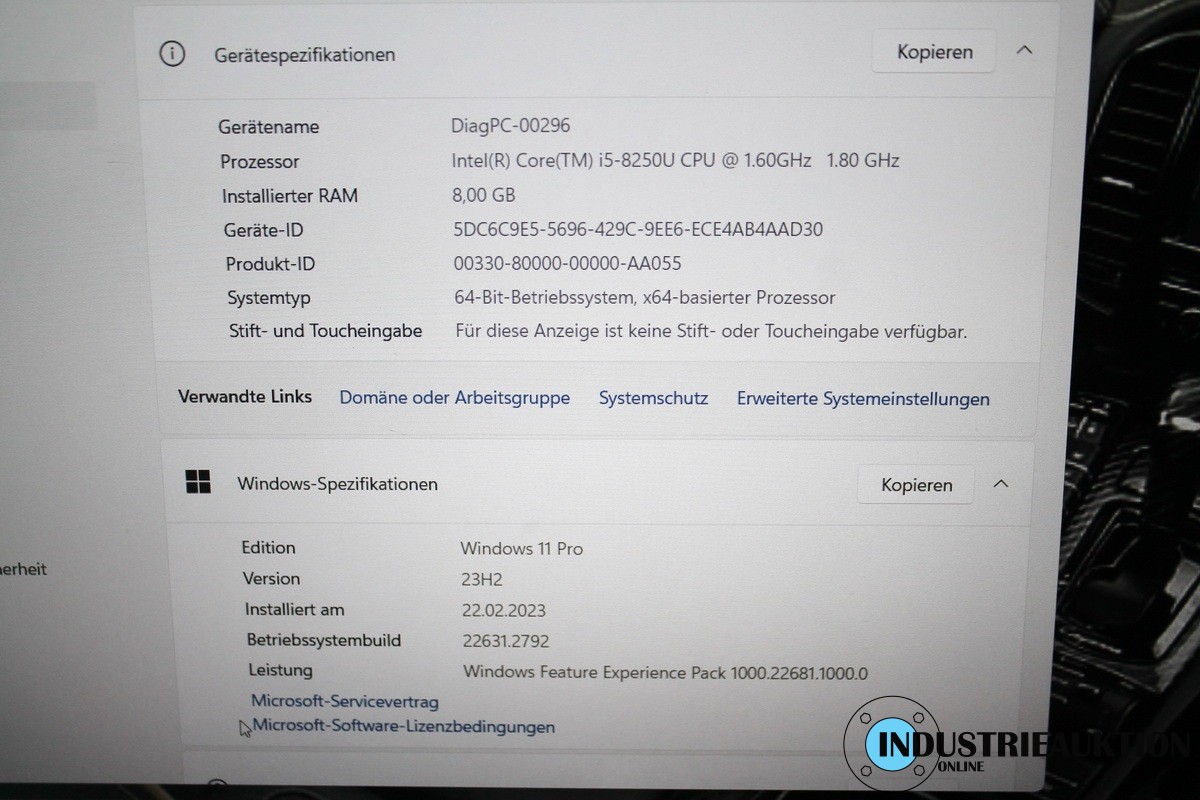This screenshot has height=800, width=1200.
Task: Click the Leistung label
Action: 281,670
